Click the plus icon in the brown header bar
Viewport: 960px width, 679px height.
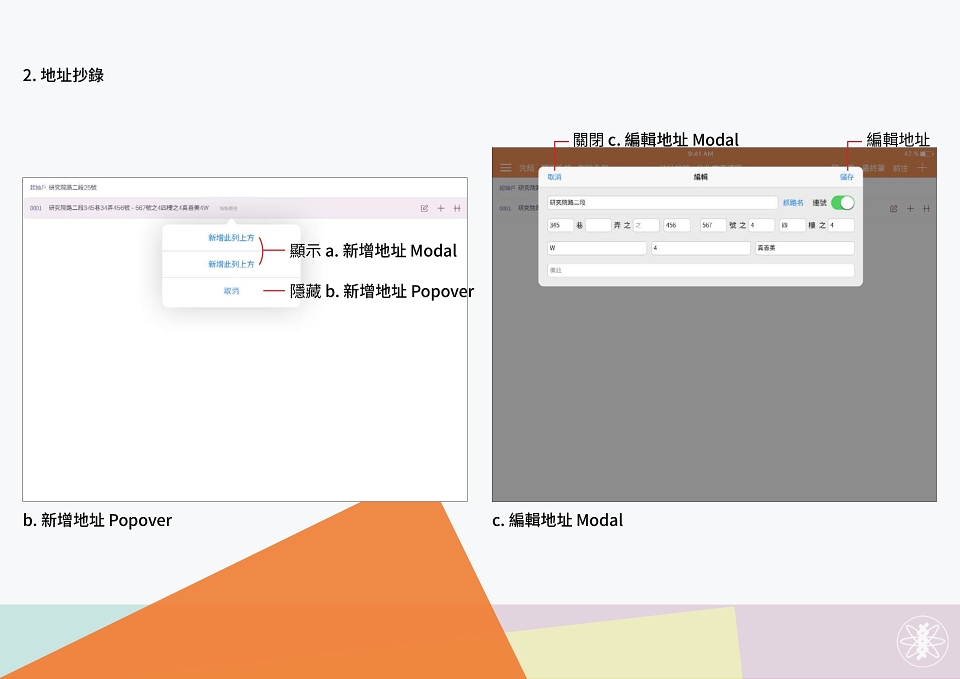(x=922, y=168)
